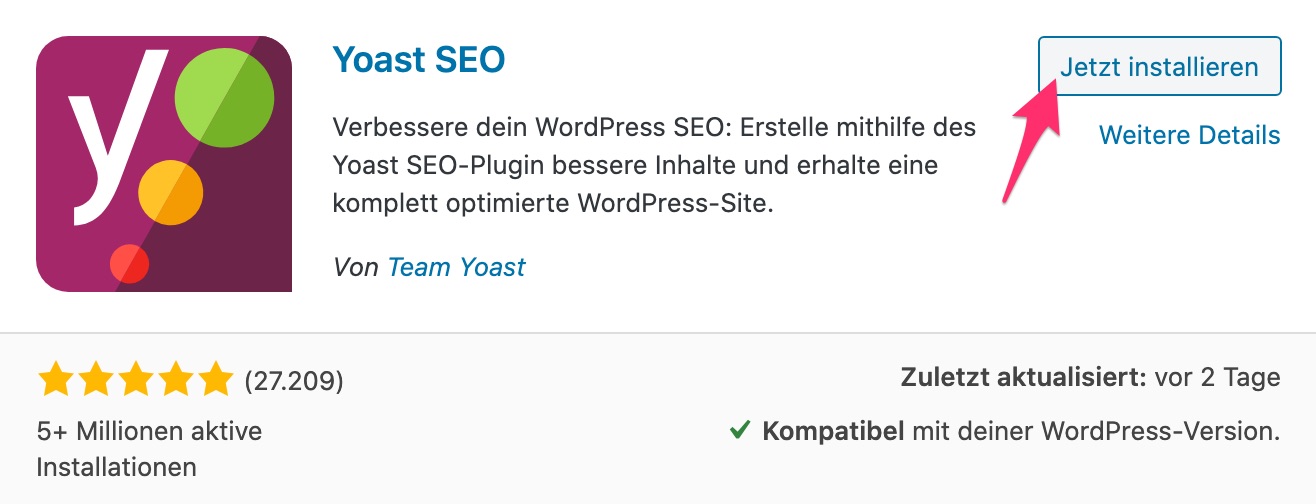Click the Kompatibel WordPress-Version notice text
Screen dimensions: 1316x504
pos(1020,432)
